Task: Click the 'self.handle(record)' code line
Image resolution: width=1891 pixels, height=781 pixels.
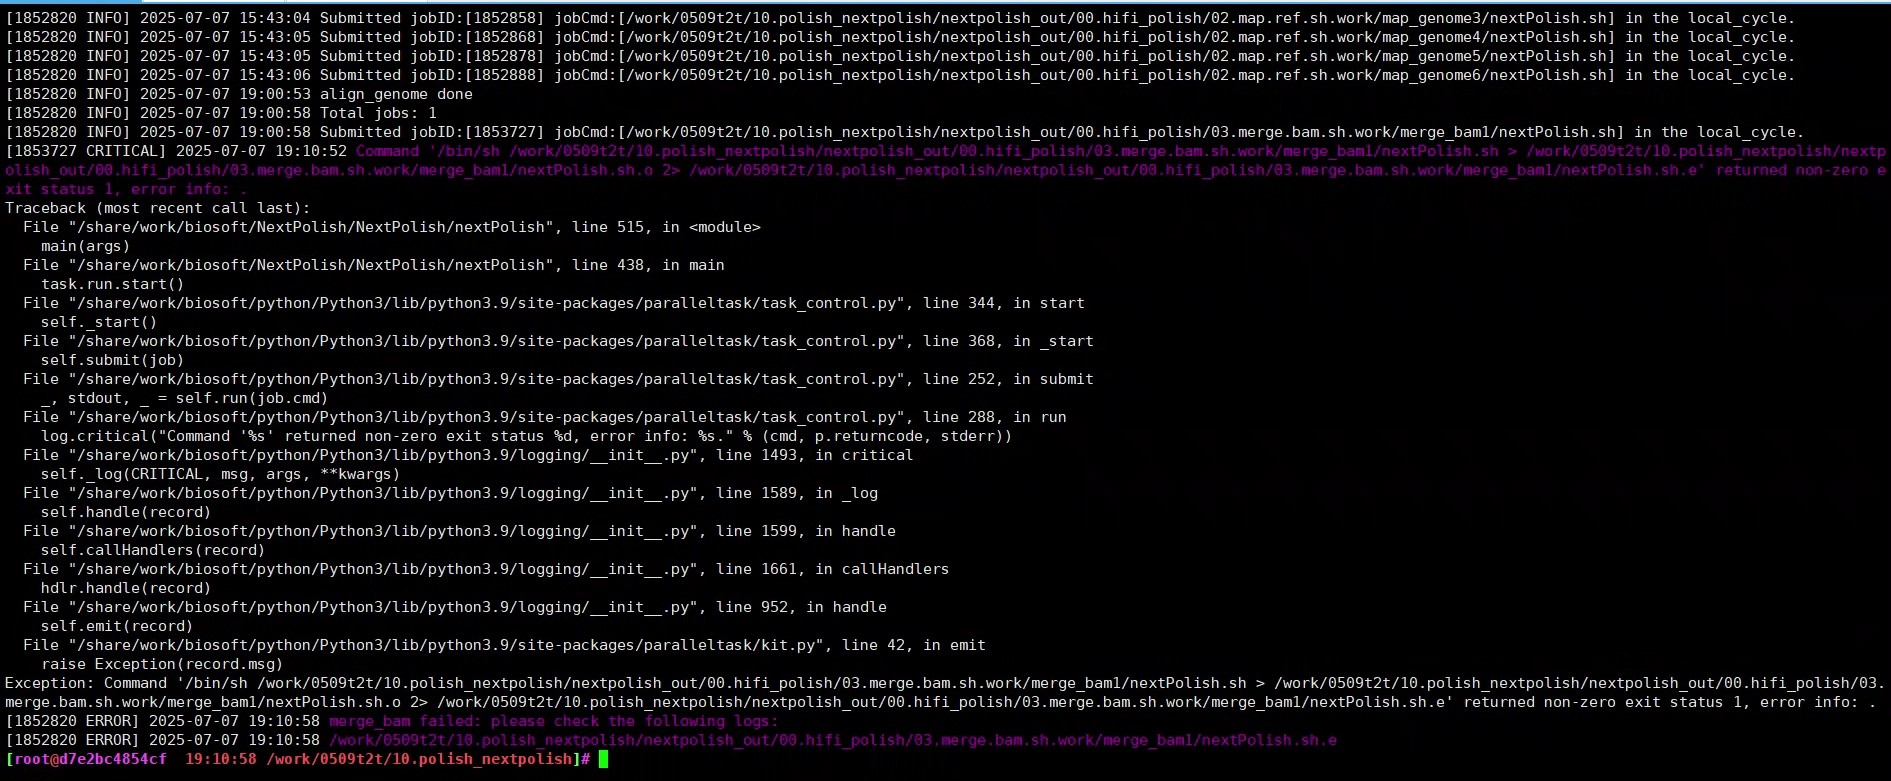Action: 126,512
